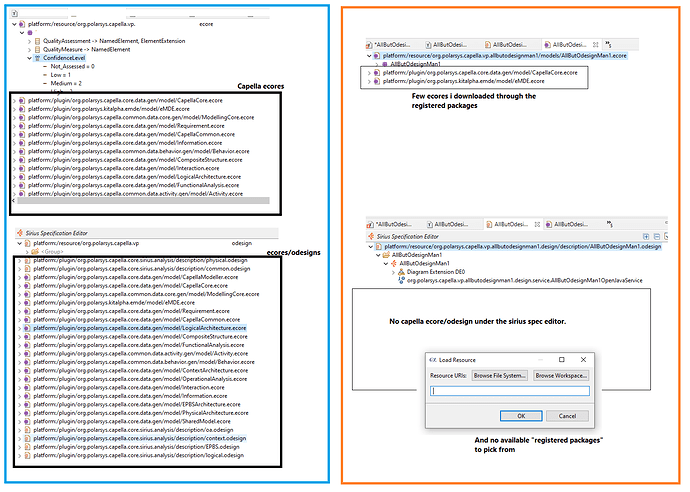Viewport: 690px width, 492px height.
Task: Click the ContextArchitecture.ecore file icon
Action: [27, 371]
